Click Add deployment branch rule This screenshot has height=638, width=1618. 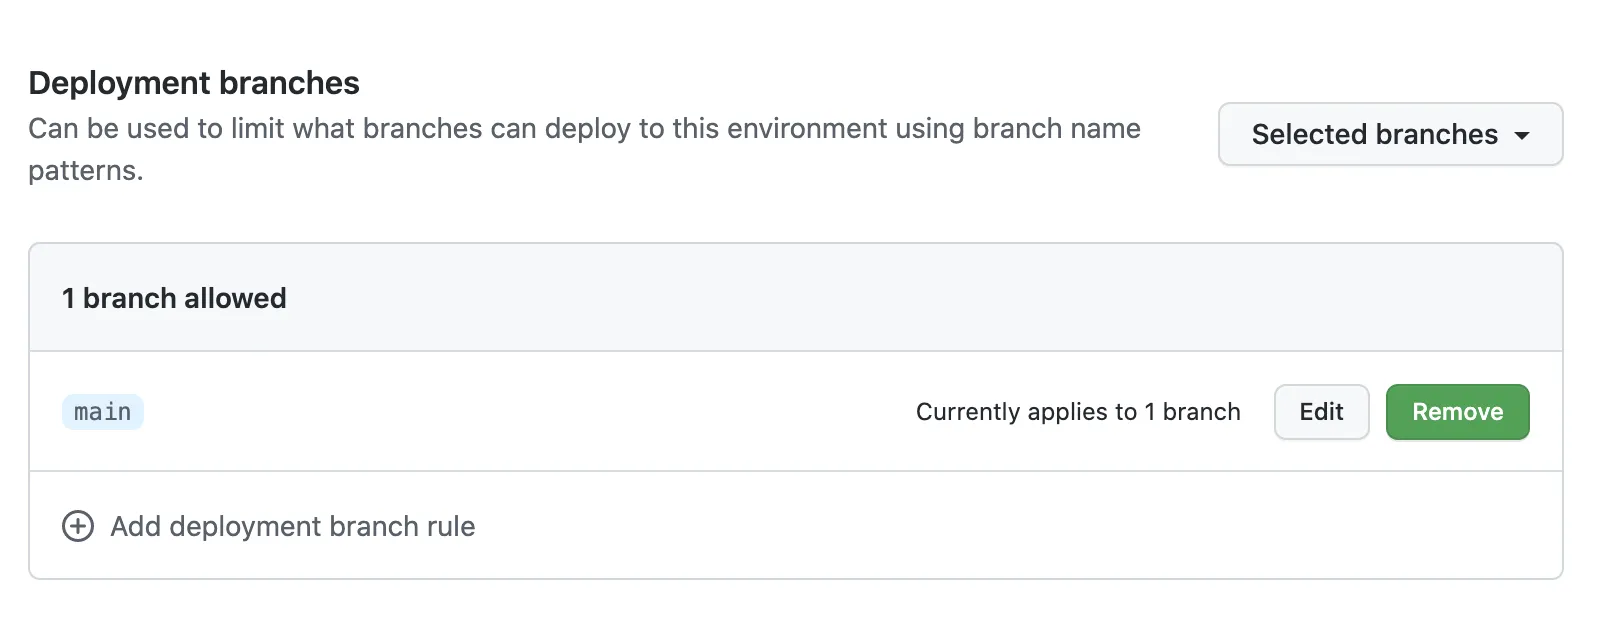click(292, 526)
